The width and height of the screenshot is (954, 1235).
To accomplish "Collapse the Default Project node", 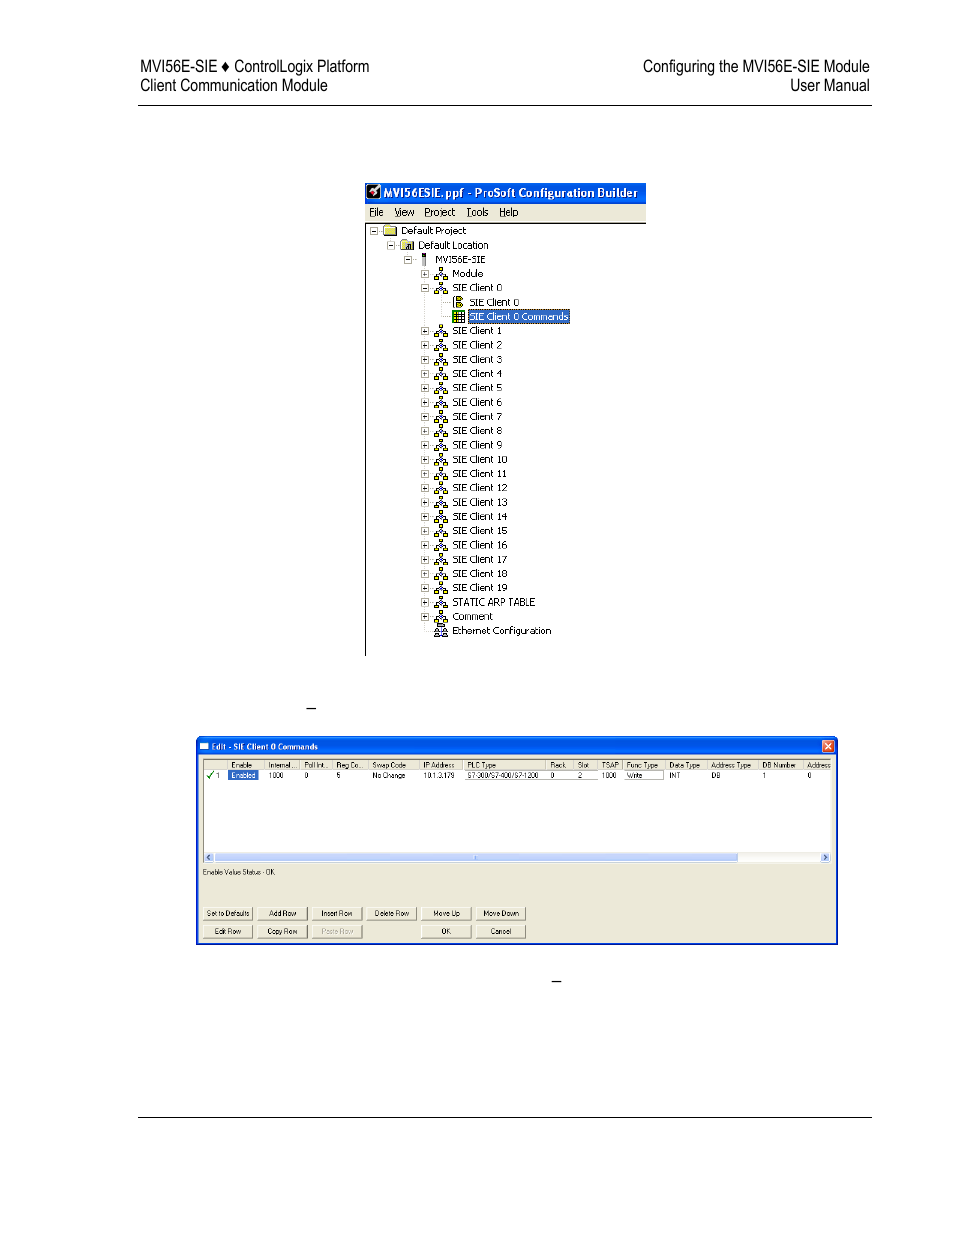I will pyautogui.click(x=374, y=231).
